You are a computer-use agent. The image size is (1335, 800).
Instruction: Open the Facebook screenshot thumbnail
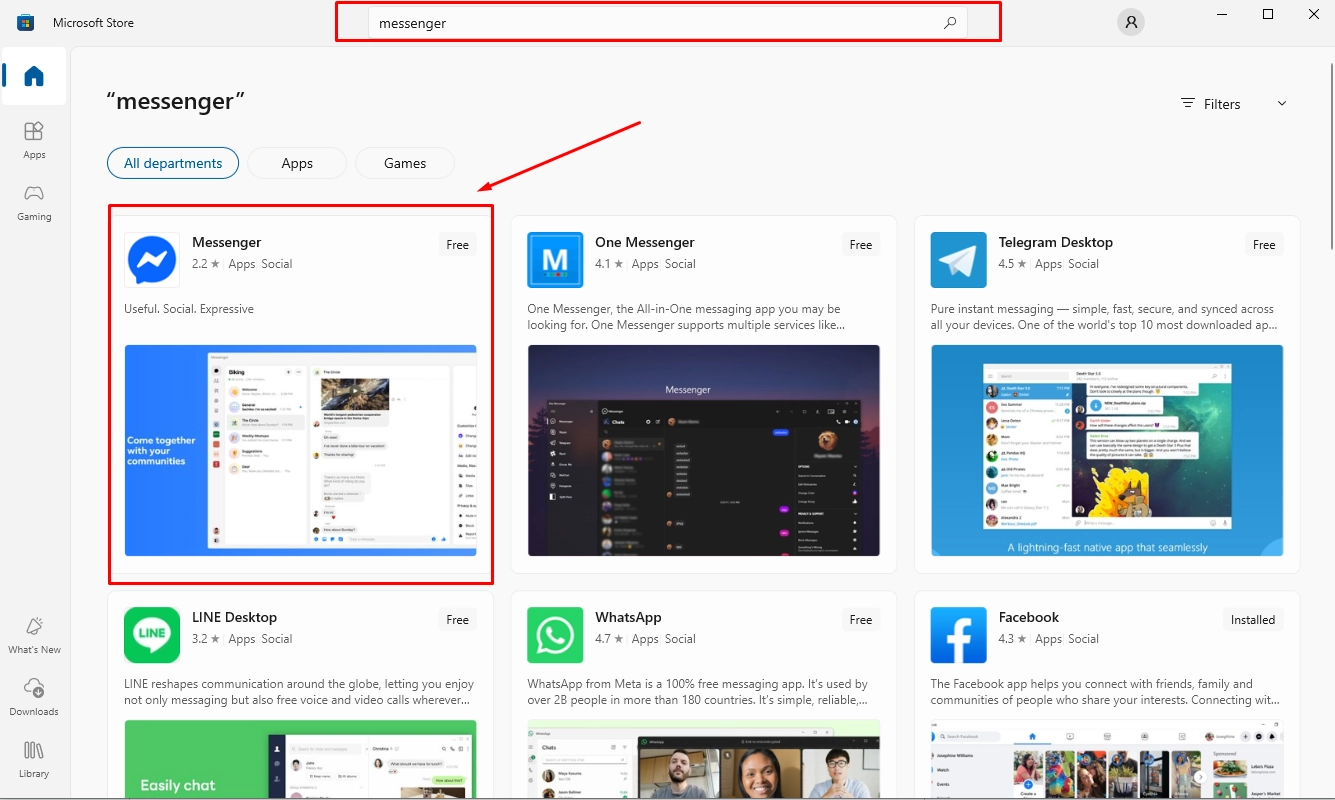coord(1107,759)
